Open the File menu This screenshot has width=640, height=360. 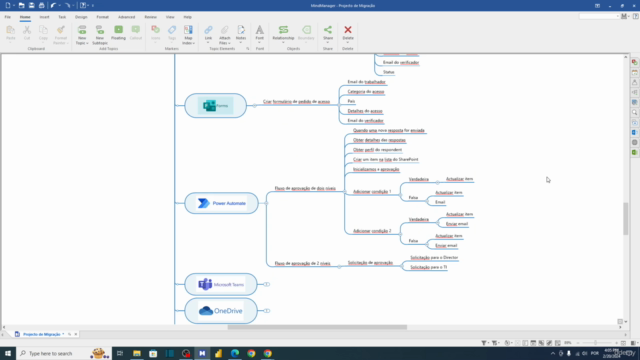point(8,17)
